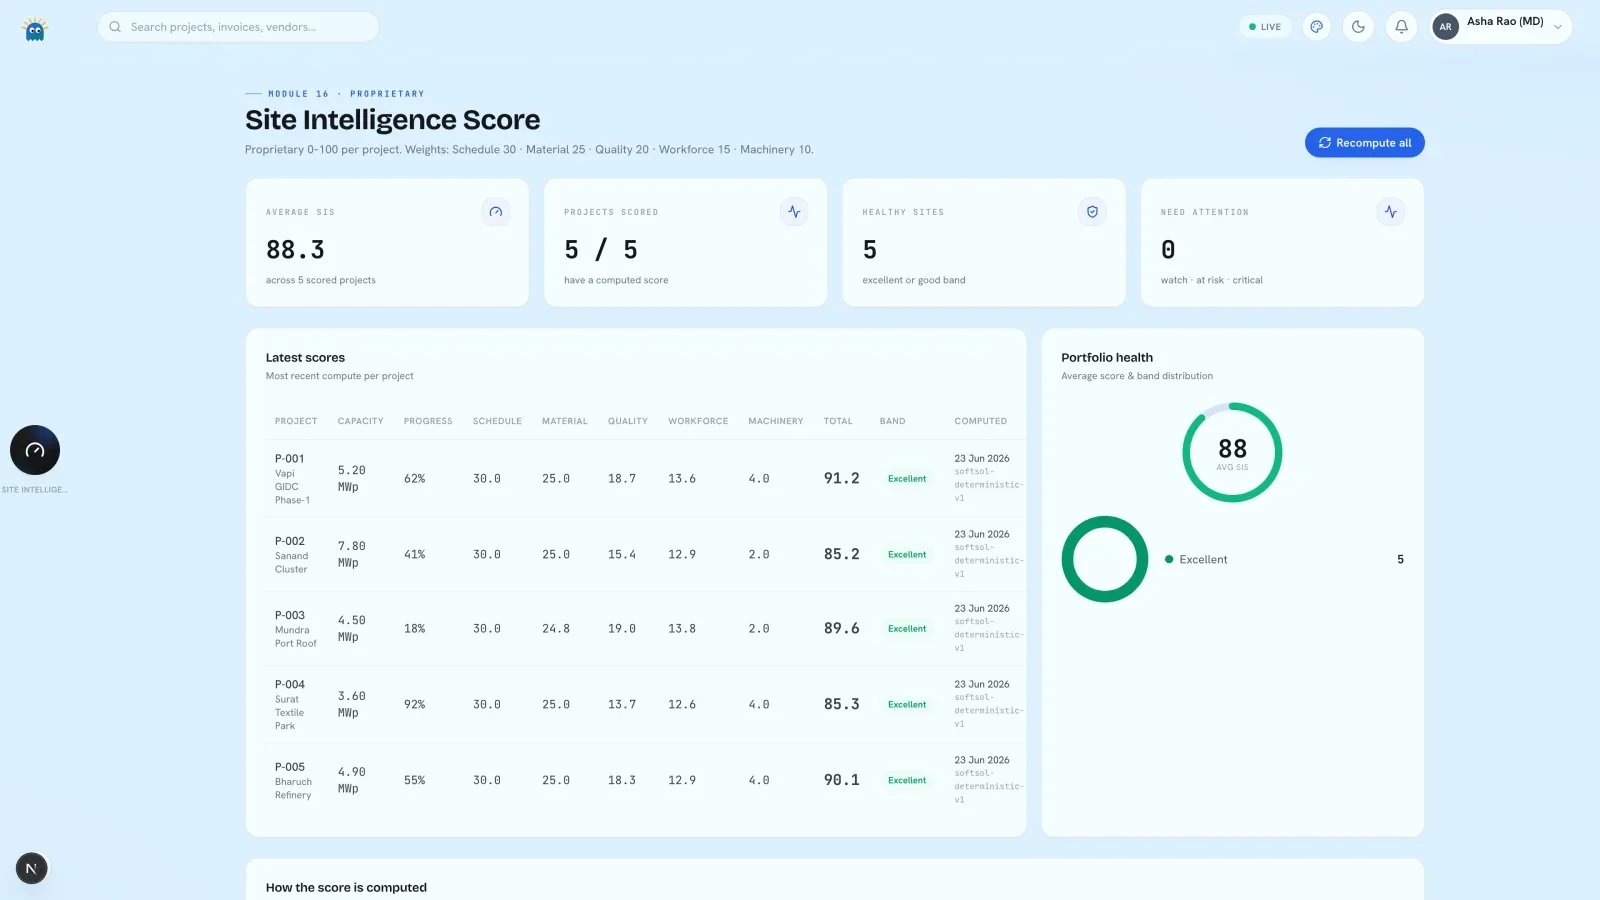Click the TOTAL column header
The width and height of the screenshot is (1600, 900).
point(838,421)
